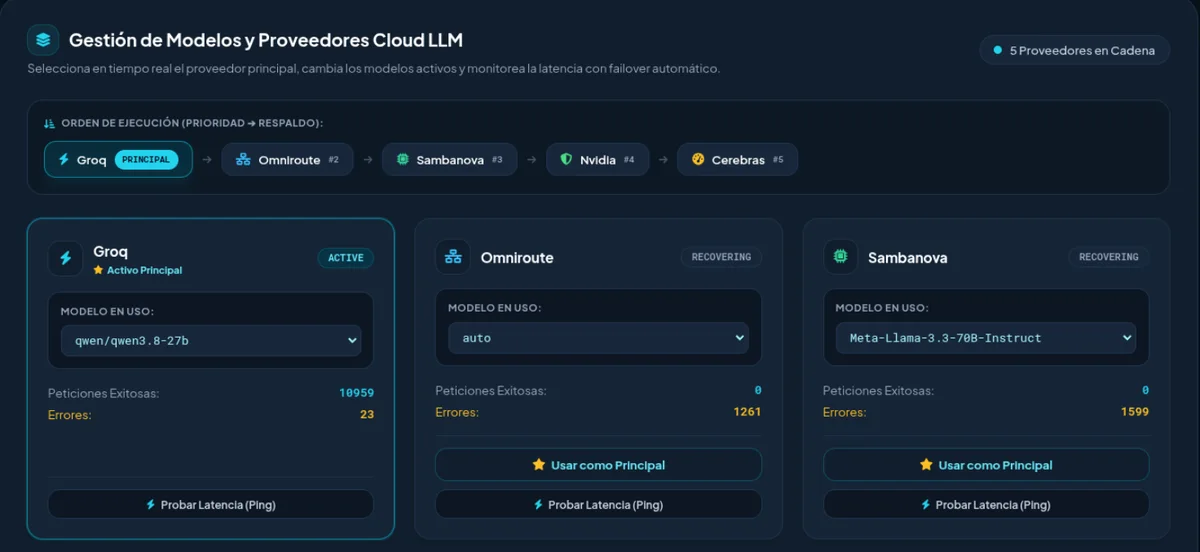The width and height of the screenshot is (1200, 552).
Task: Click Sambanova Peticiones Exitosas value 0
Action: [1146, 391]
